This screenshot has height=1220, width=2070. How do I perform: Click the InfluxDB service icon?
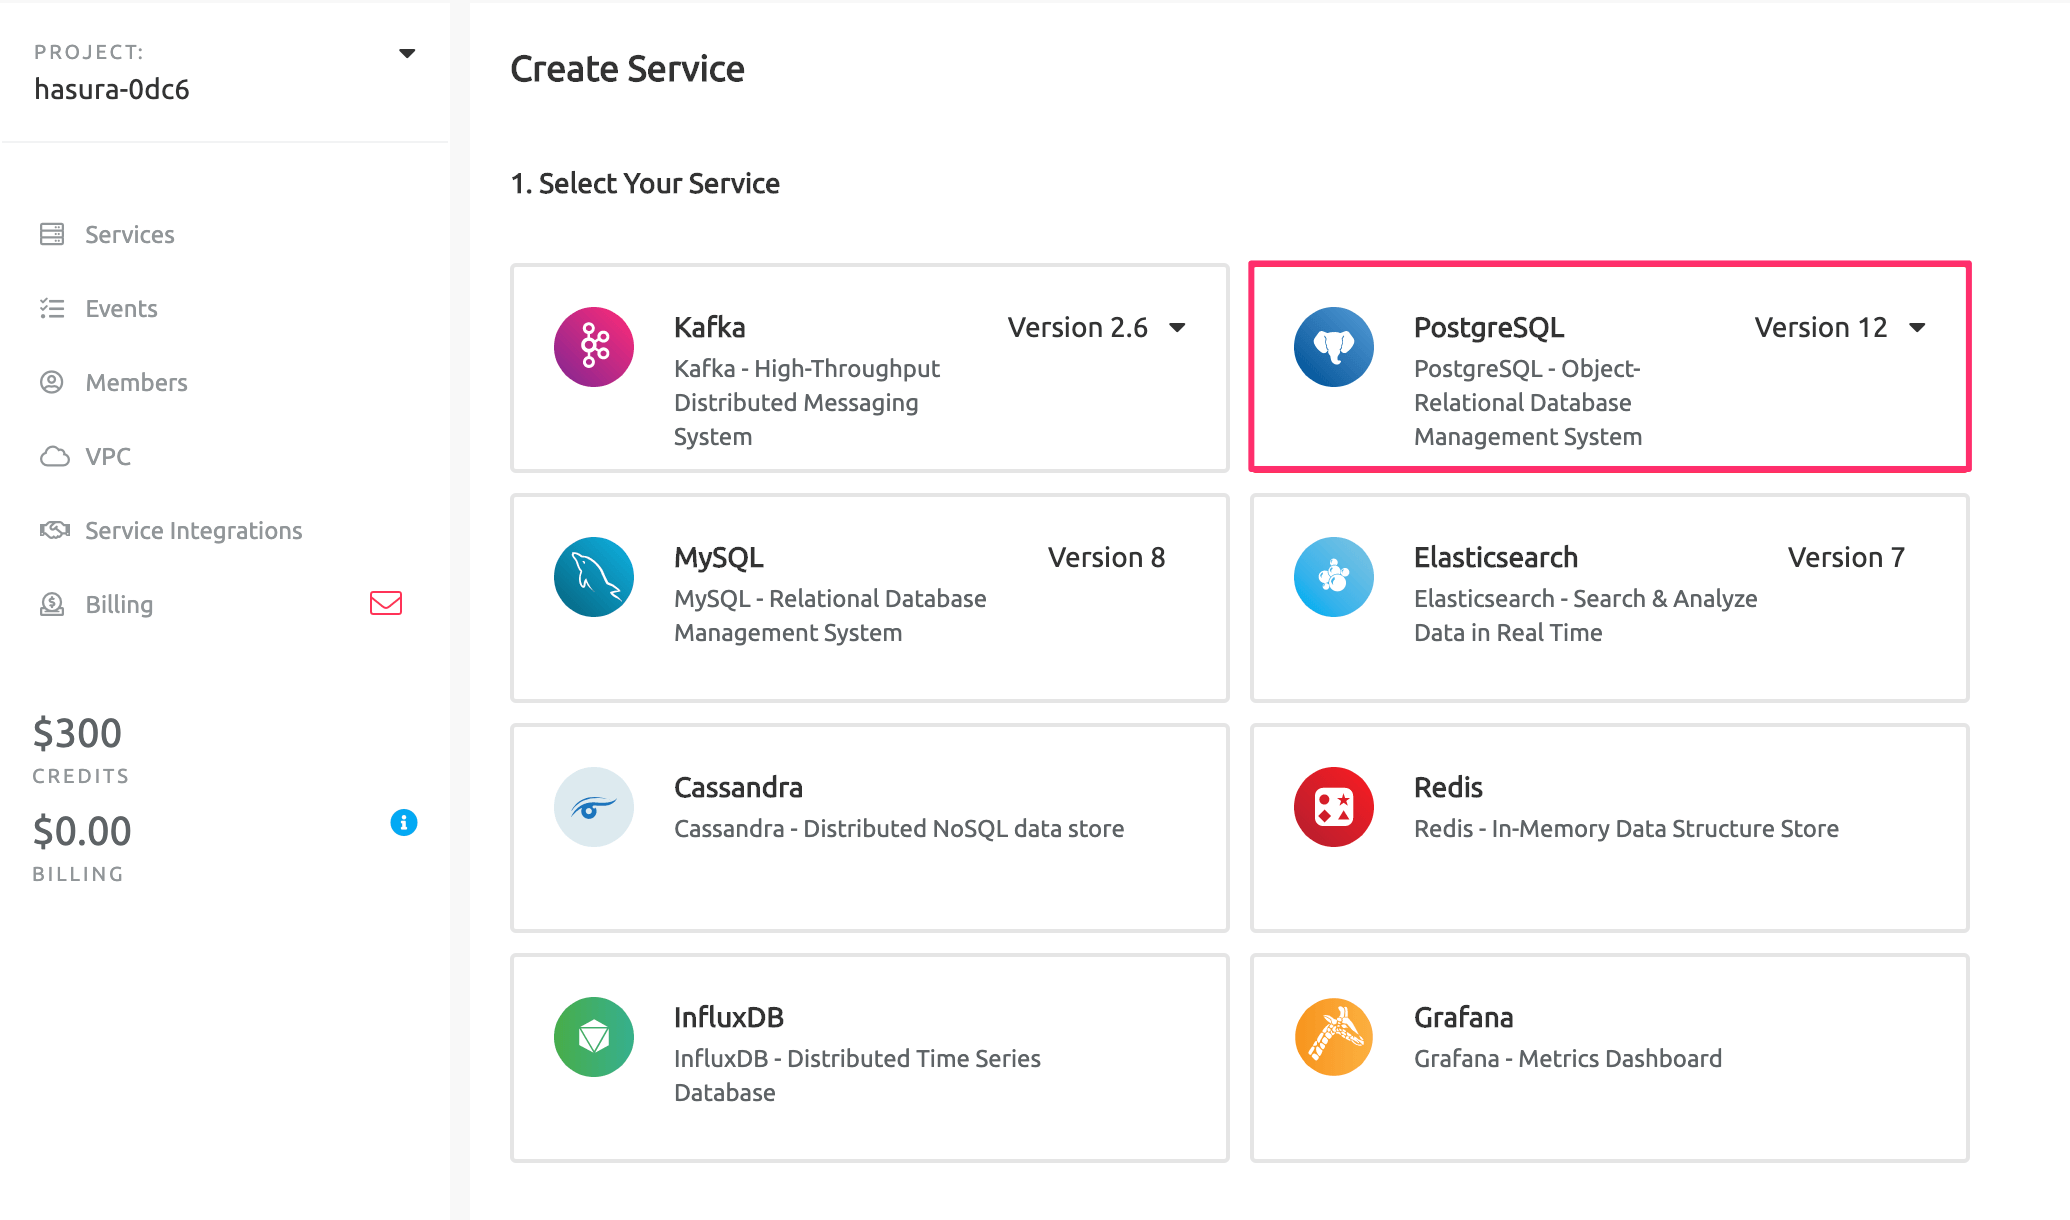(593, 1036)
